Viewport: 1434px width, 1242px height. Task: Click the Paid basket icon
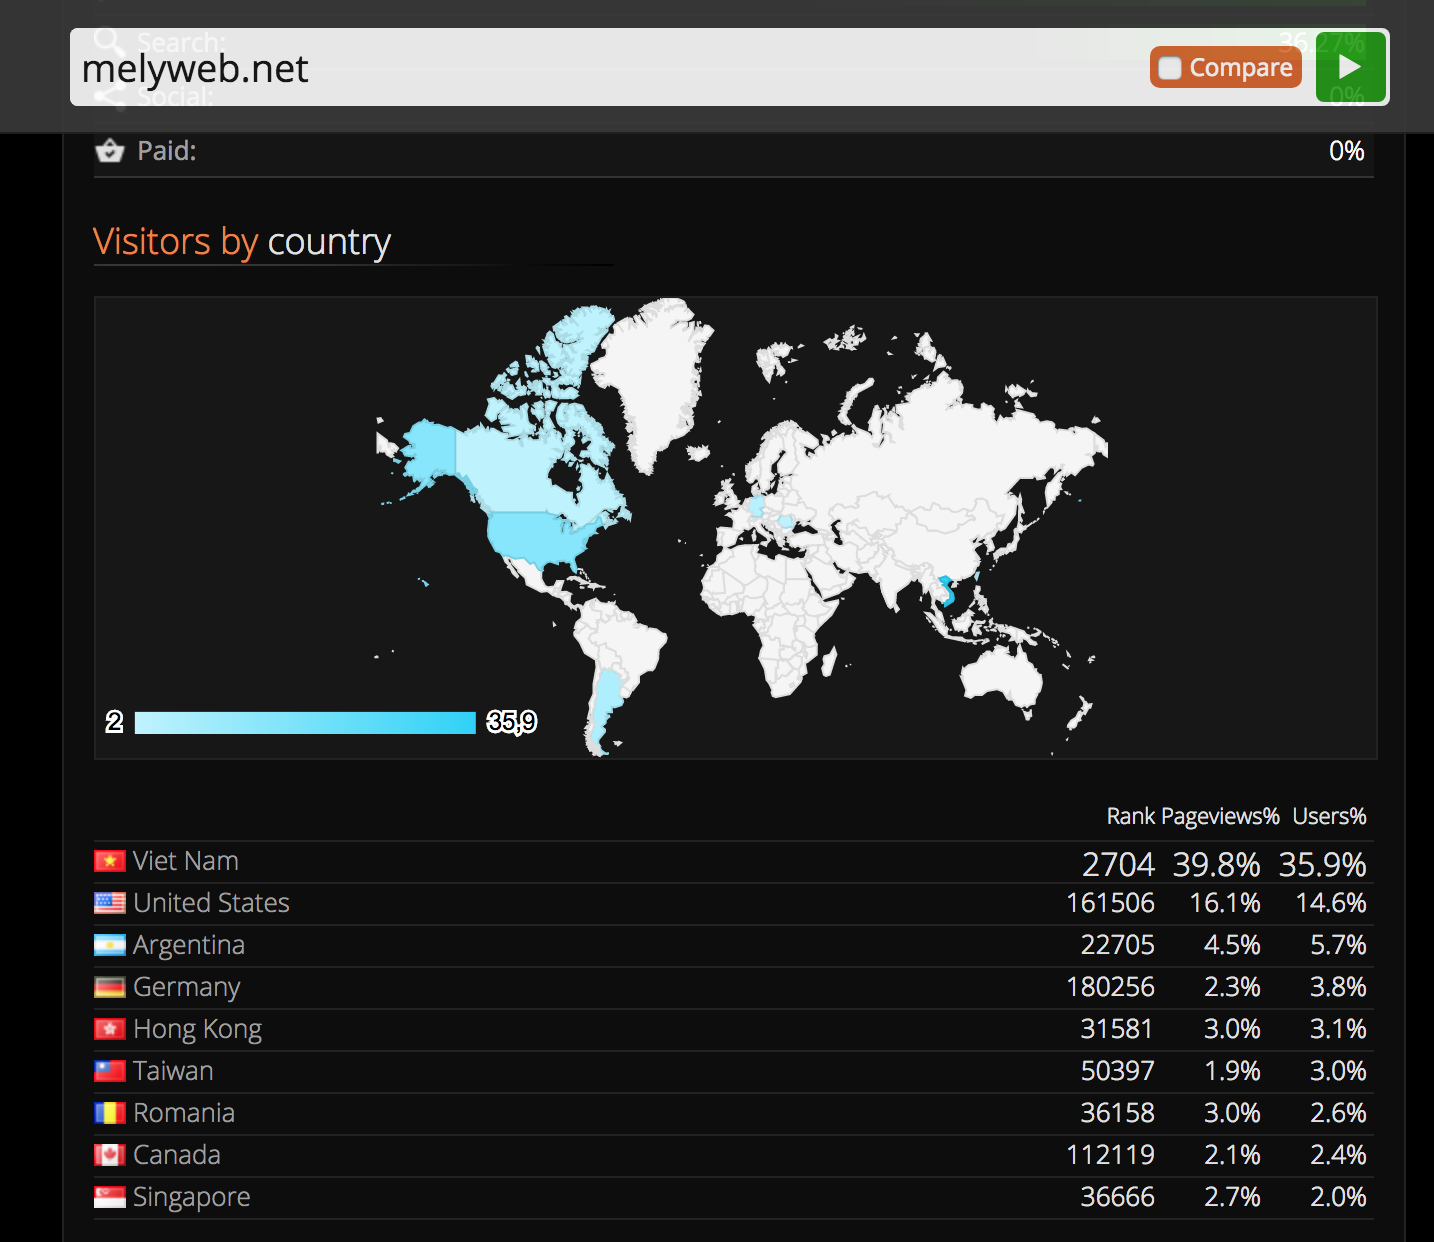[x=109, y=151]
